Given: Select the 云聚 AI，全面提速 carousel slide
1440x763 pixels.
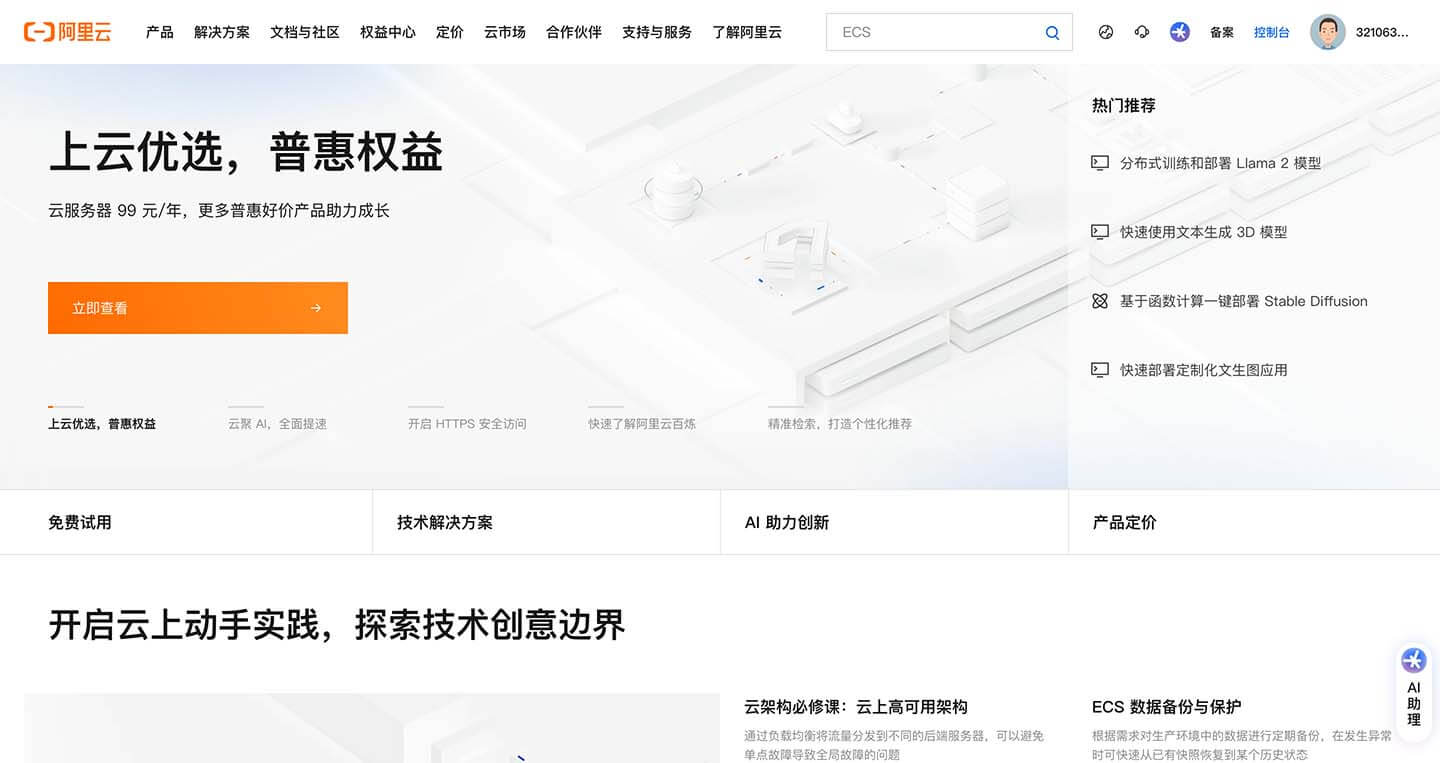Looking at the screenshot, I should 277,423.
